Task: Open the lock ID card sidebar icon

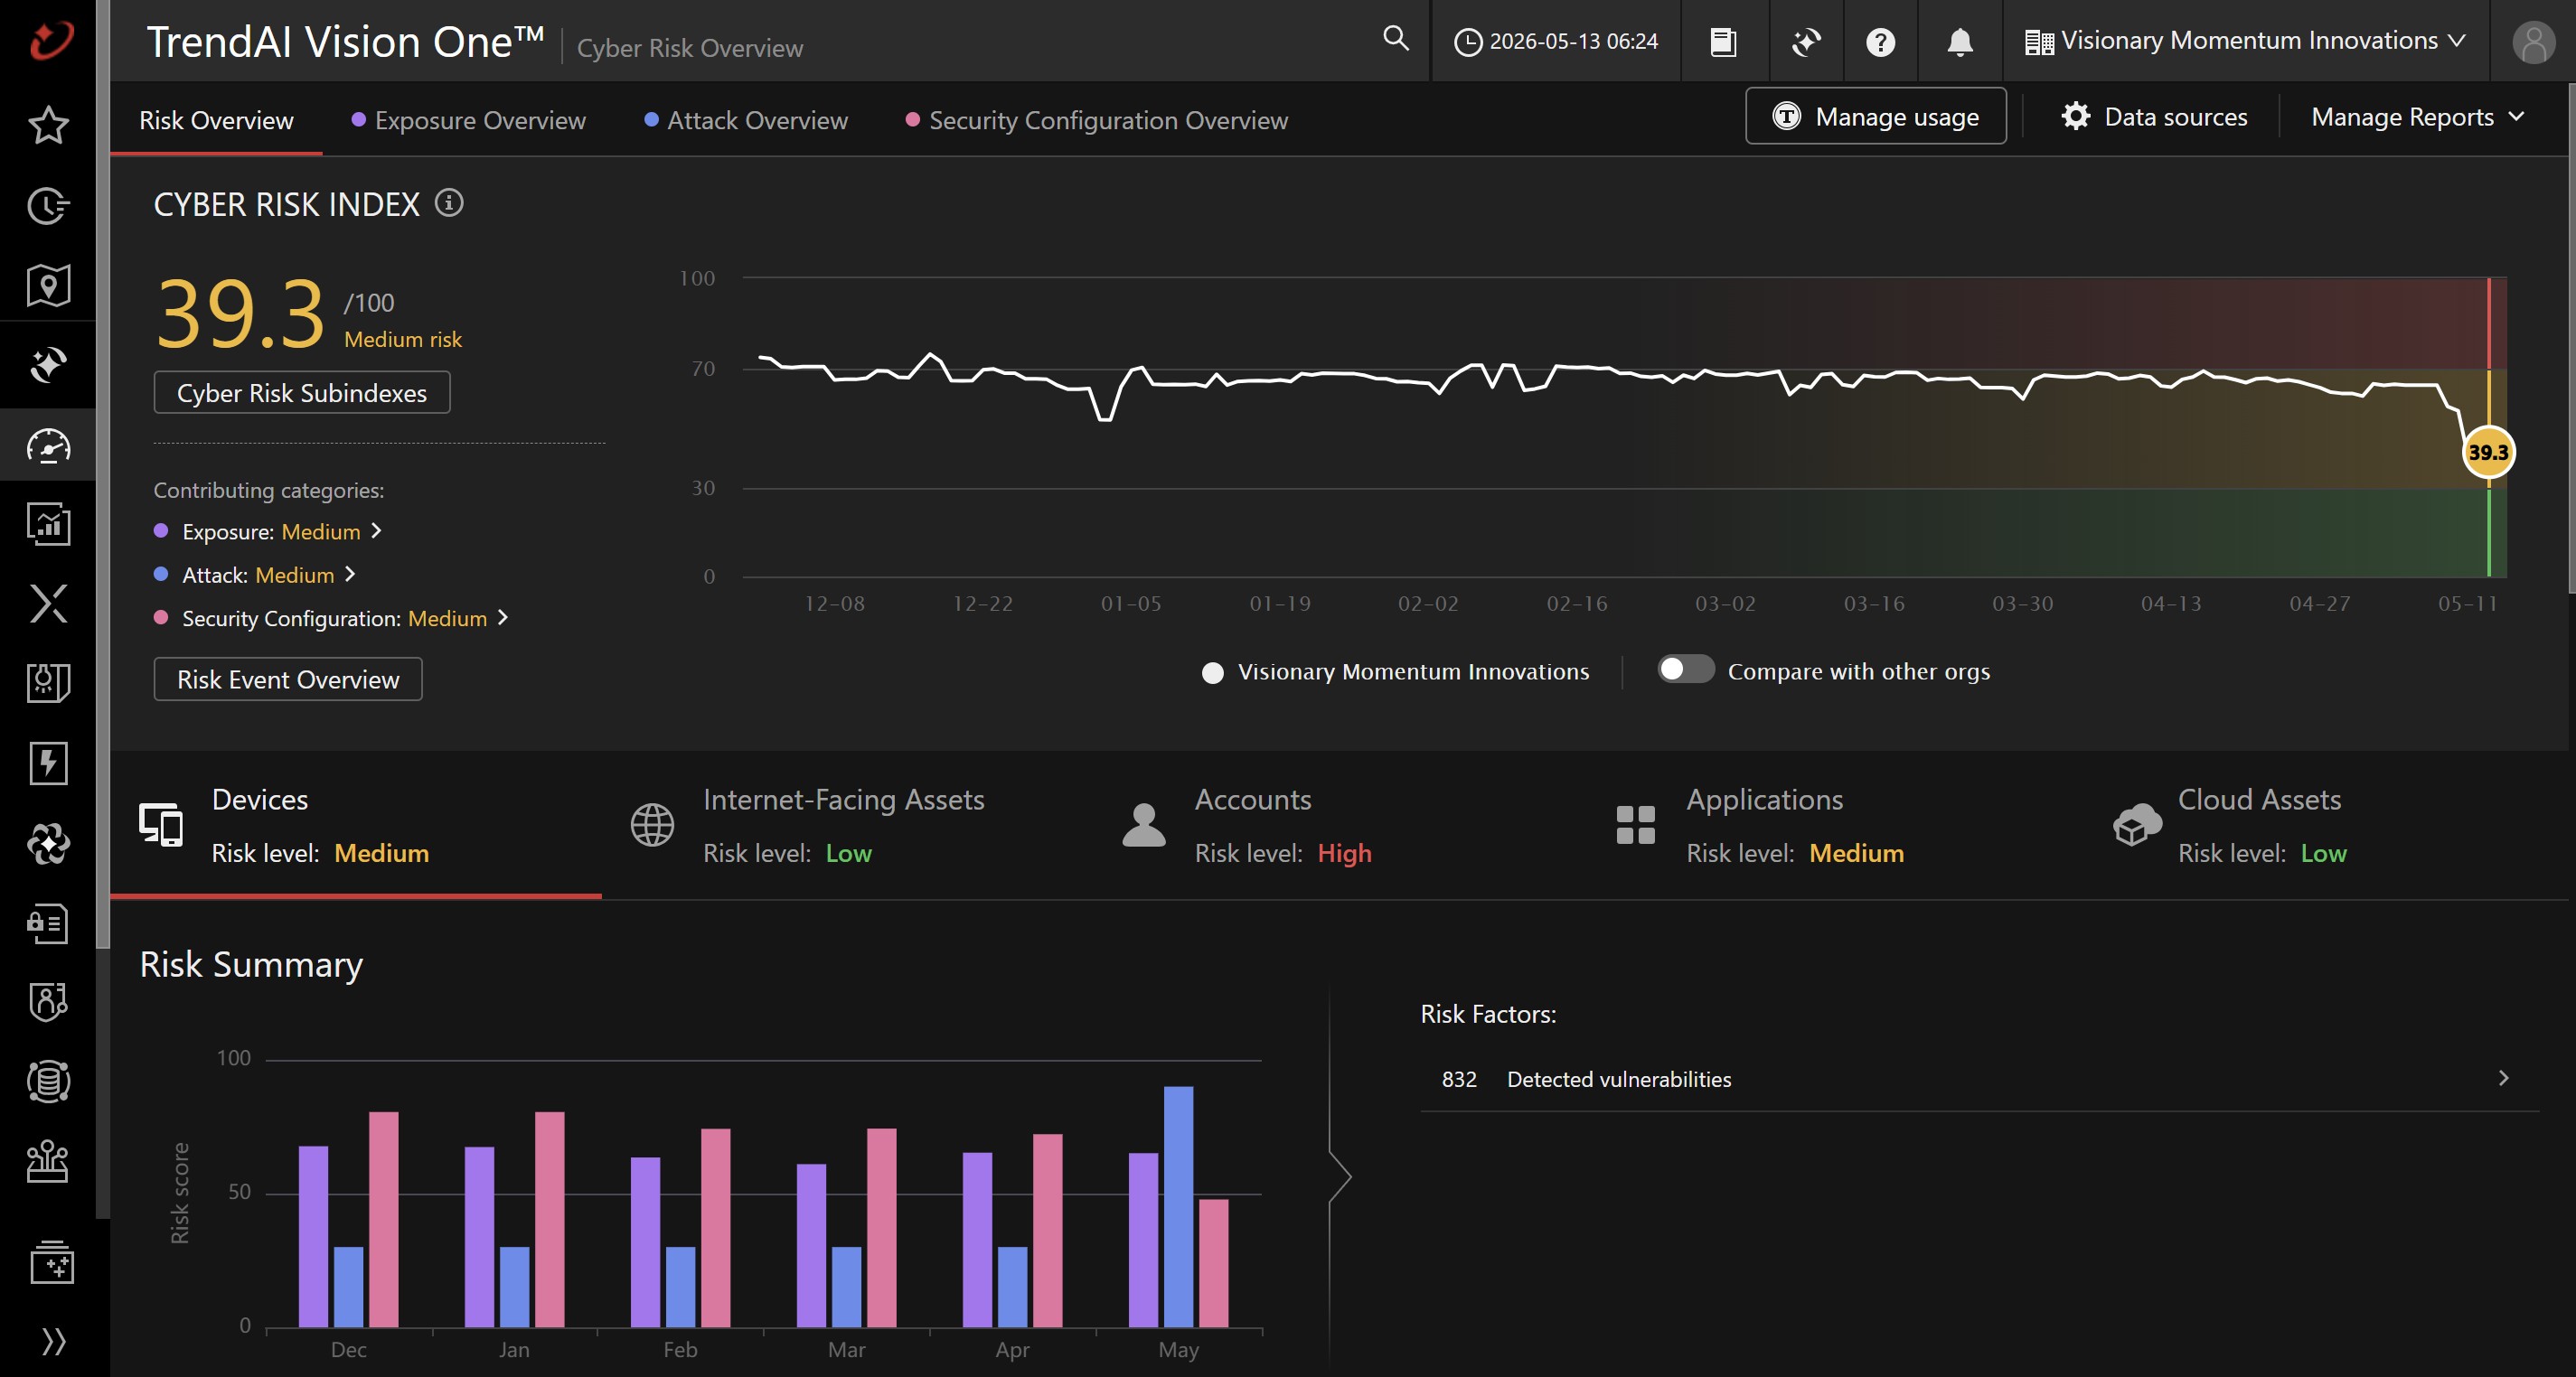Action: click(x=48, y=923)
